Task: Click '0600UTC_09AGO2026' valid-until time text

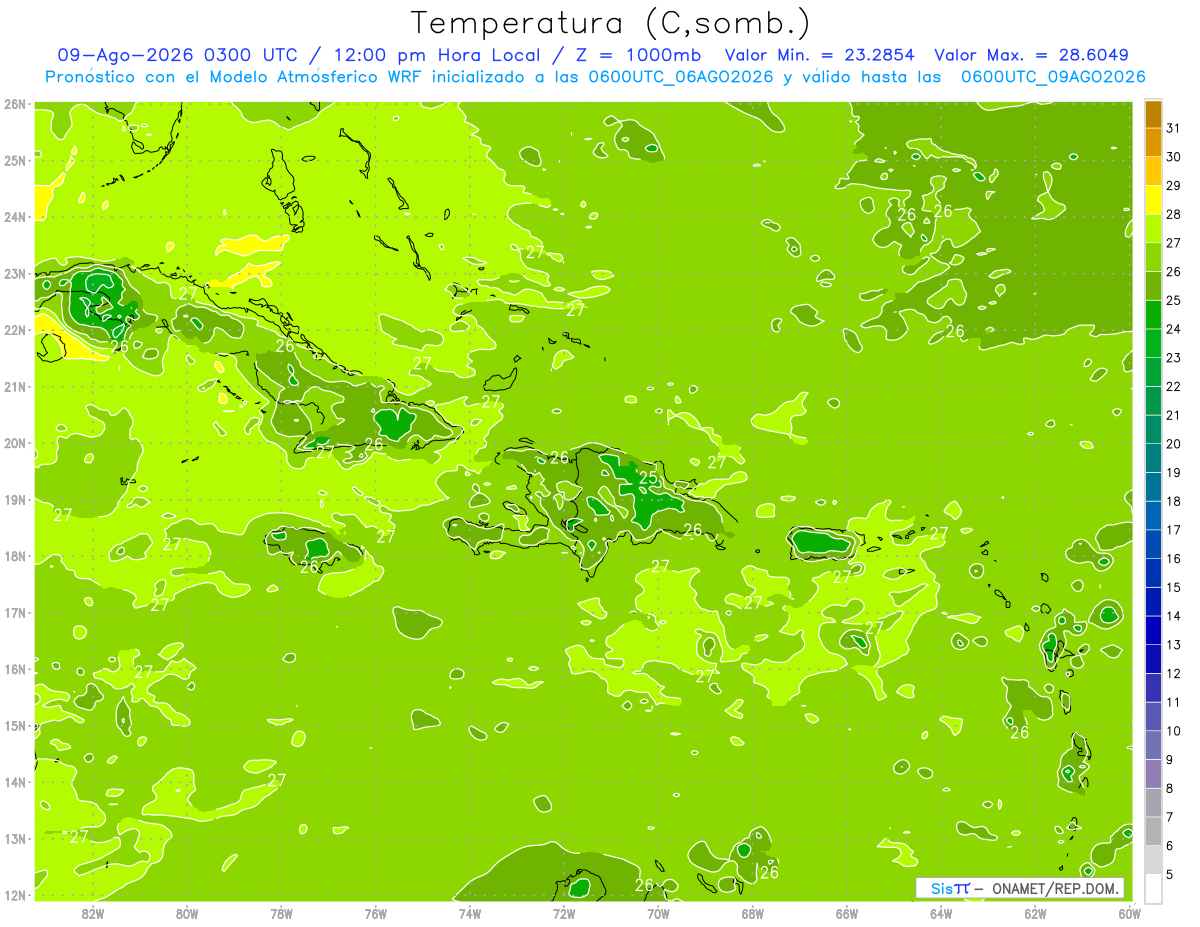Action: 1053,77
